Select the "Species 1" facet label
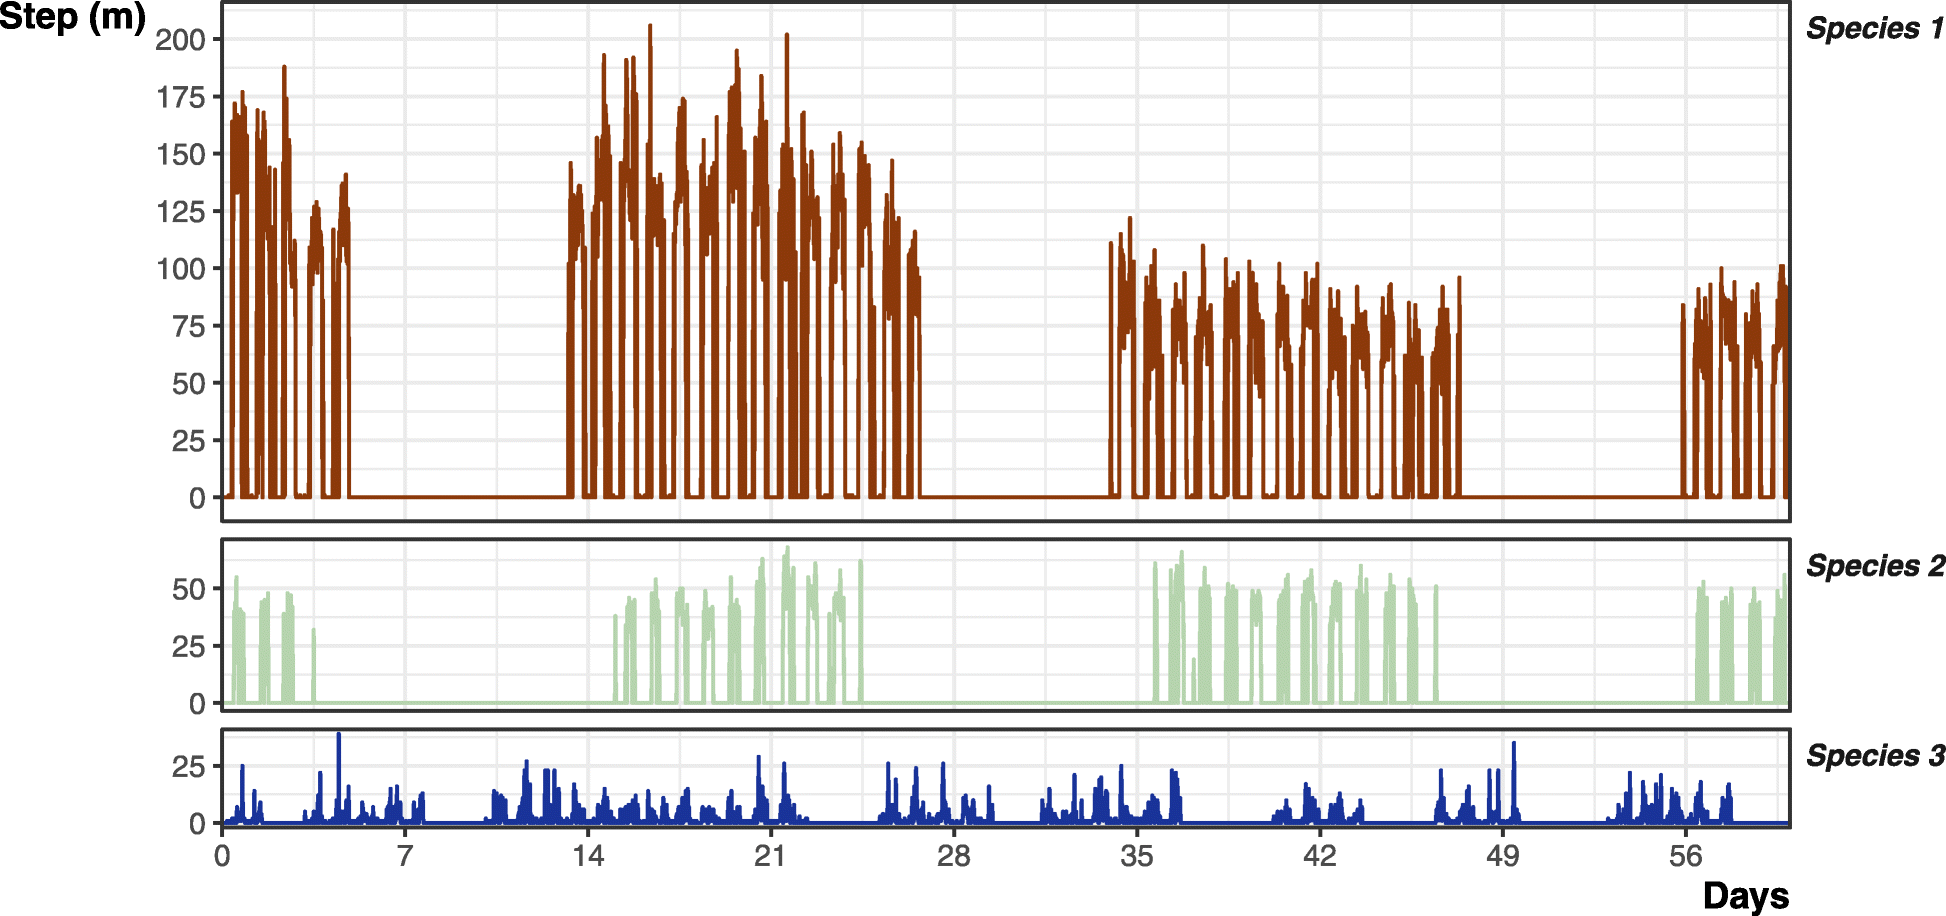The width and height of the screenshot is (1946, 916). [1875, 29]
